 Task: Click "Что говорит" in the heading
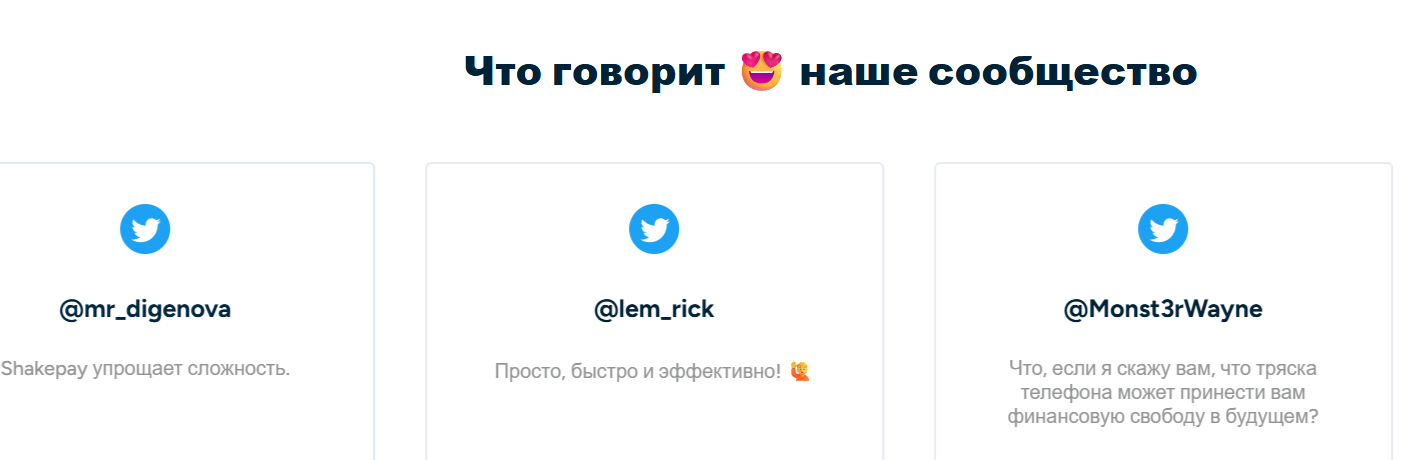coord(596,72)
